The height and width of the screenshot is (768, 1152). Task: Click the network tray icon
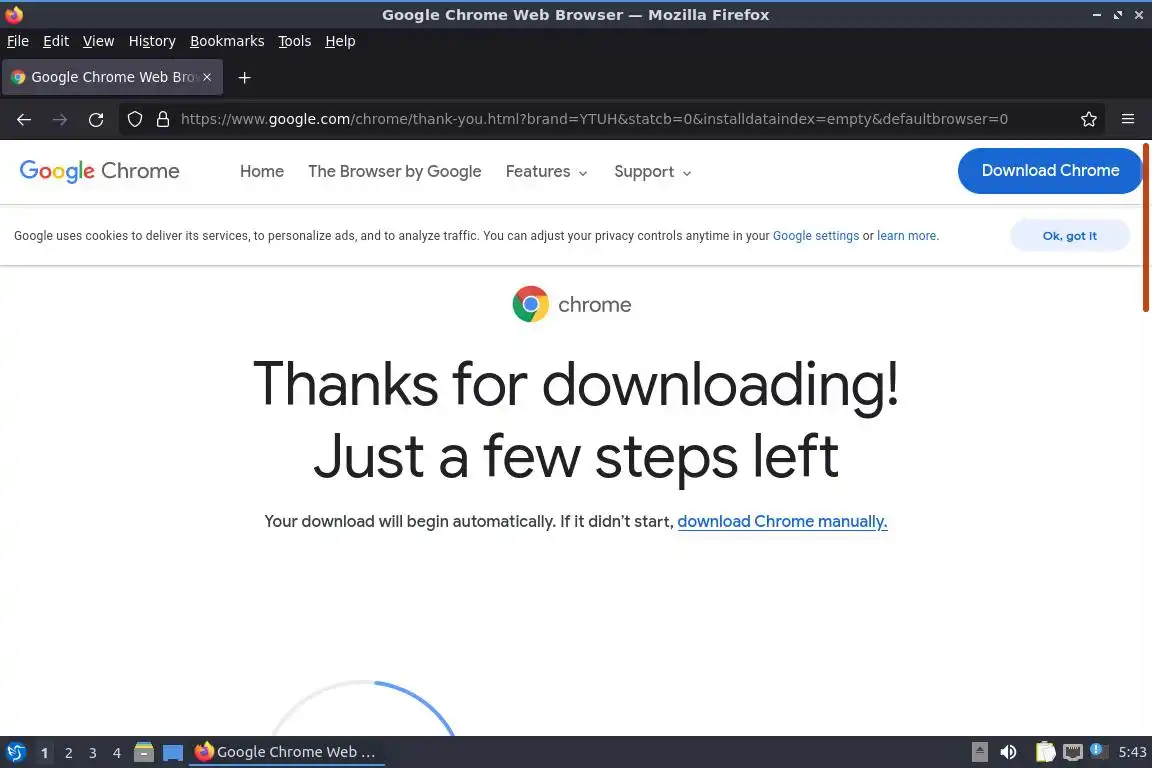(1073, 752)
